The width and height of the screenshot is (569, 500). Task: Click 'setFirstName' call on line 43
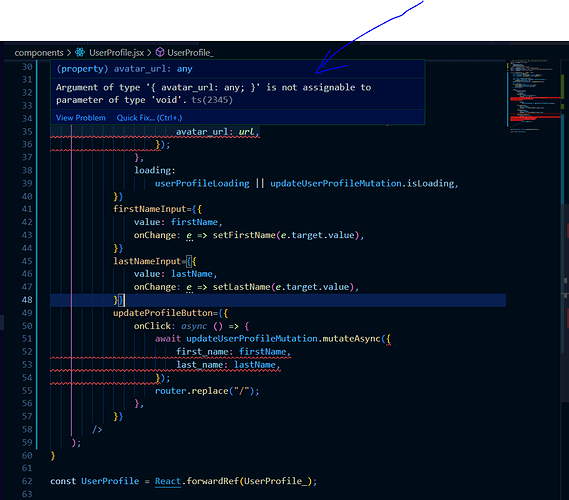(x=244, y=235)
